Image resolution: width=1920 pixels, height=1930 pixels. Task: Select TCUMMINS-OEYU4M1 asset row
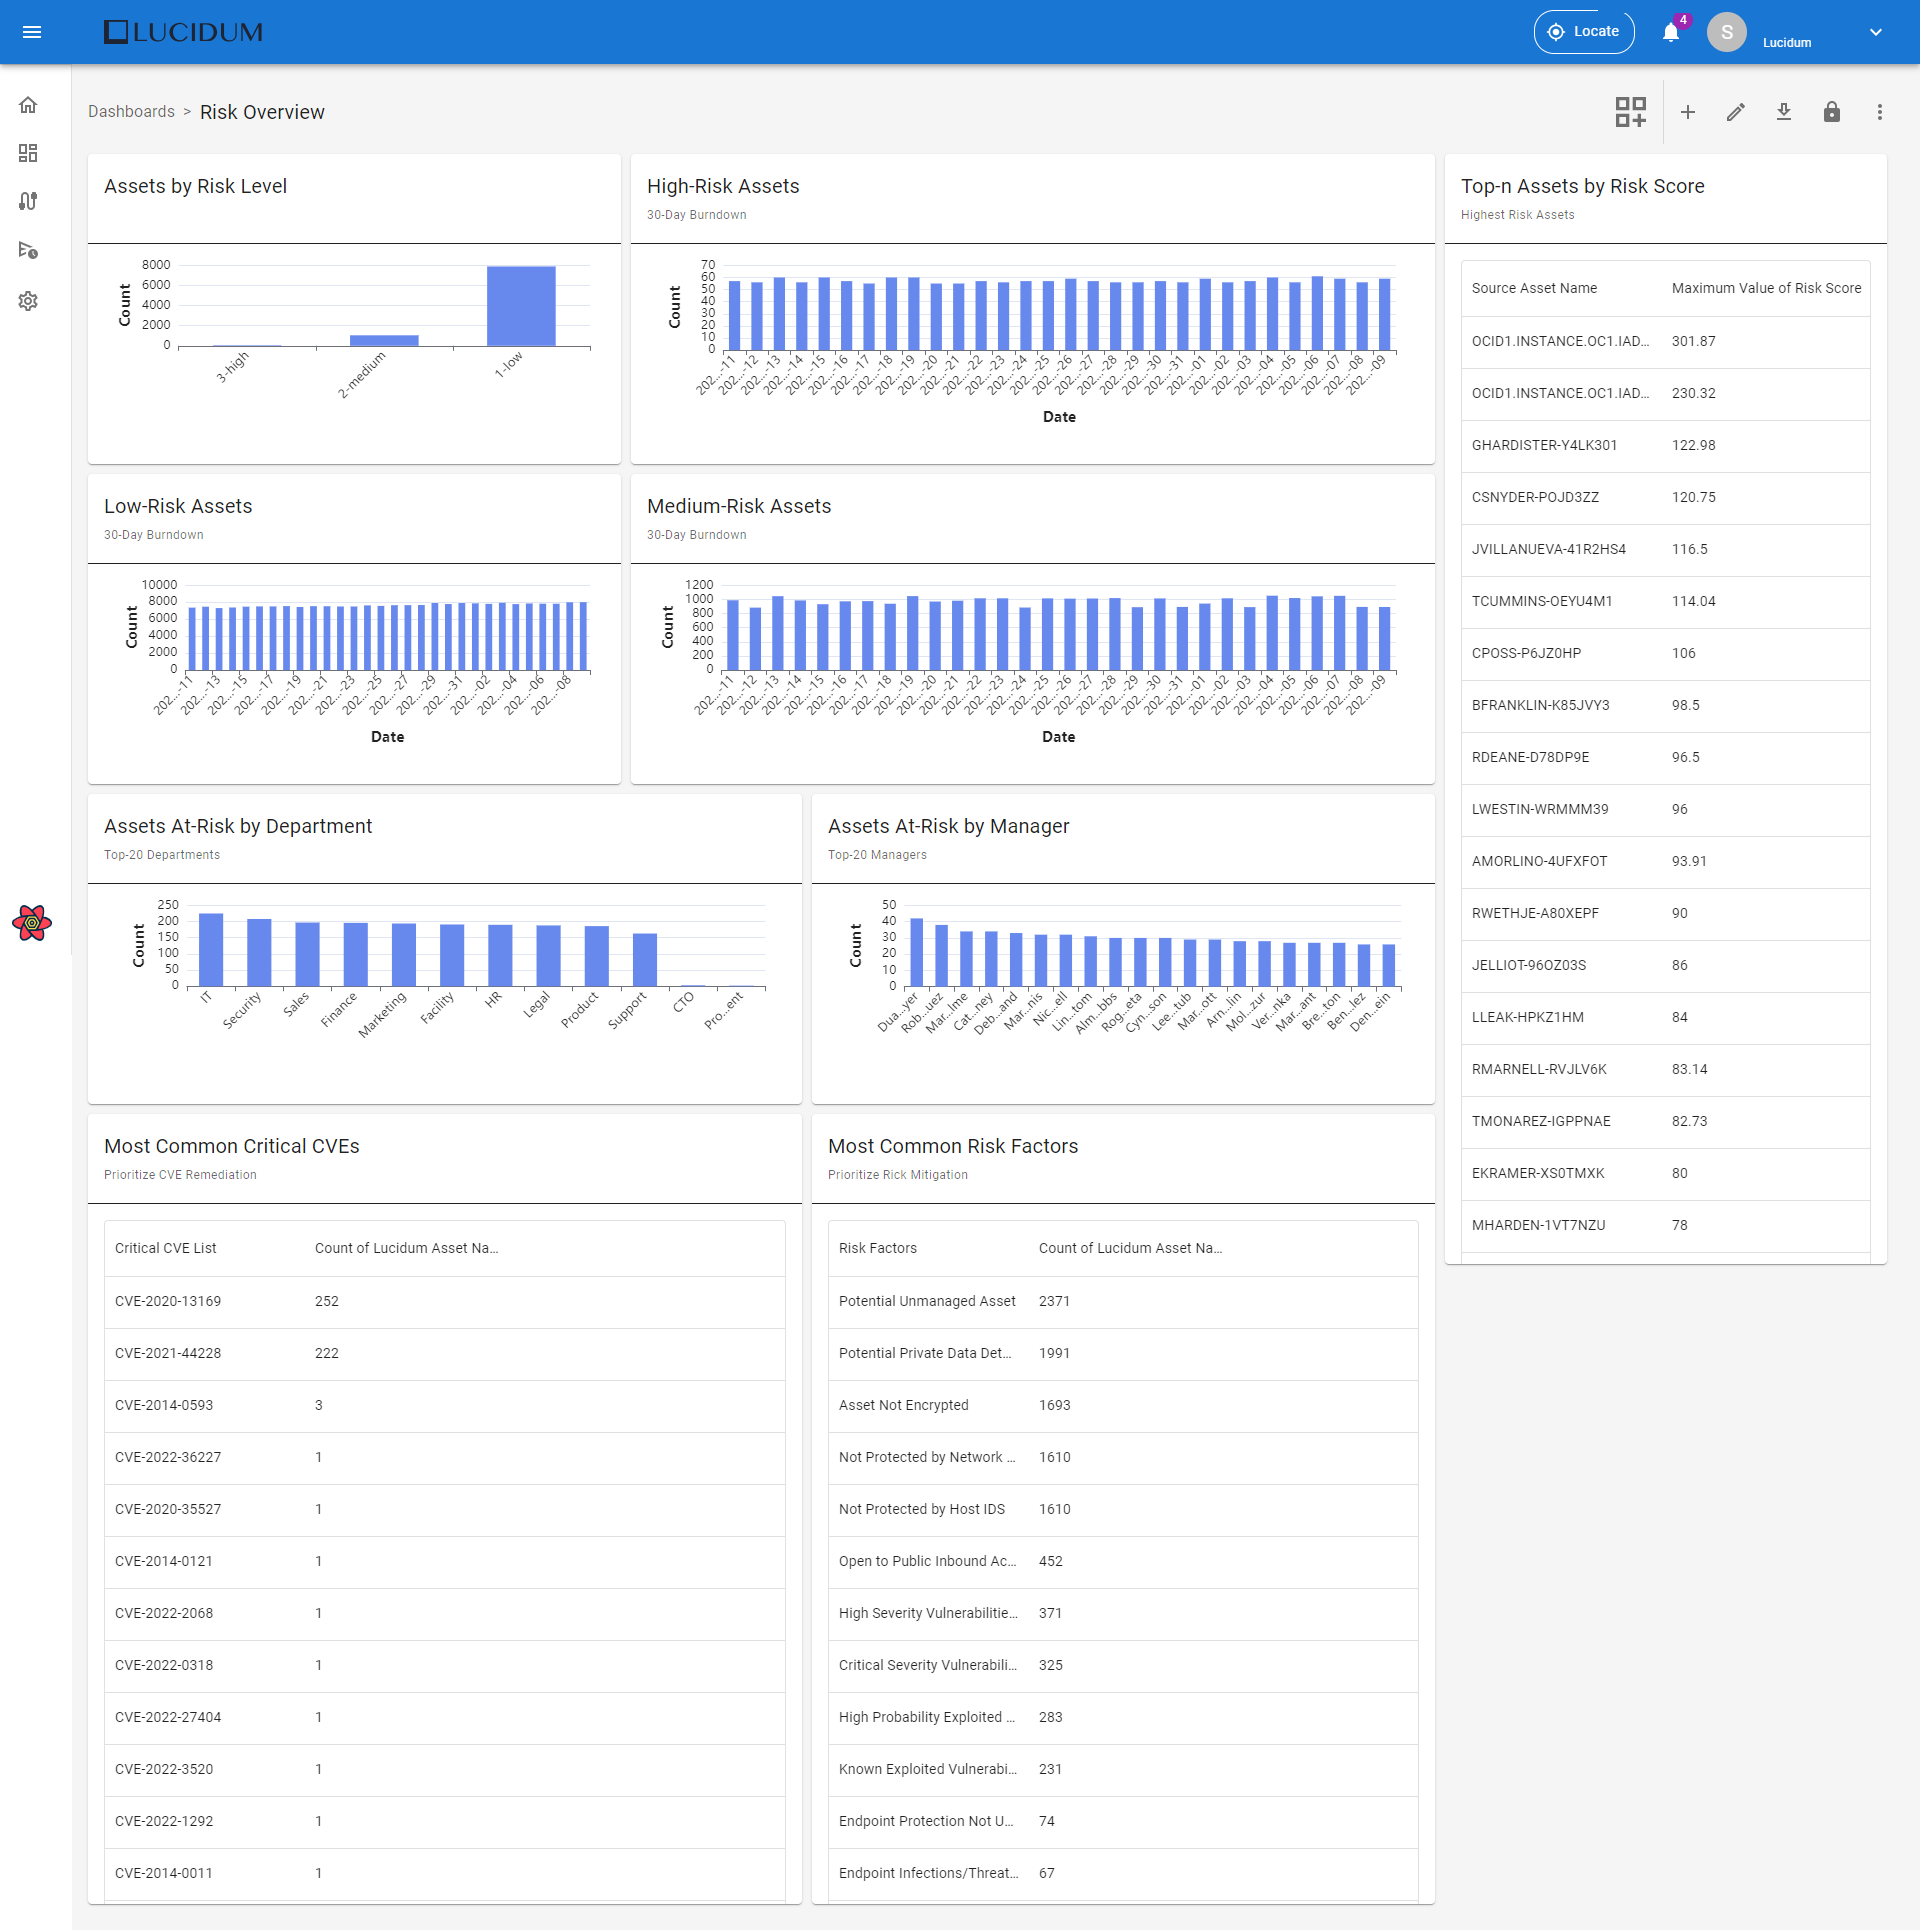[1665, 602]
